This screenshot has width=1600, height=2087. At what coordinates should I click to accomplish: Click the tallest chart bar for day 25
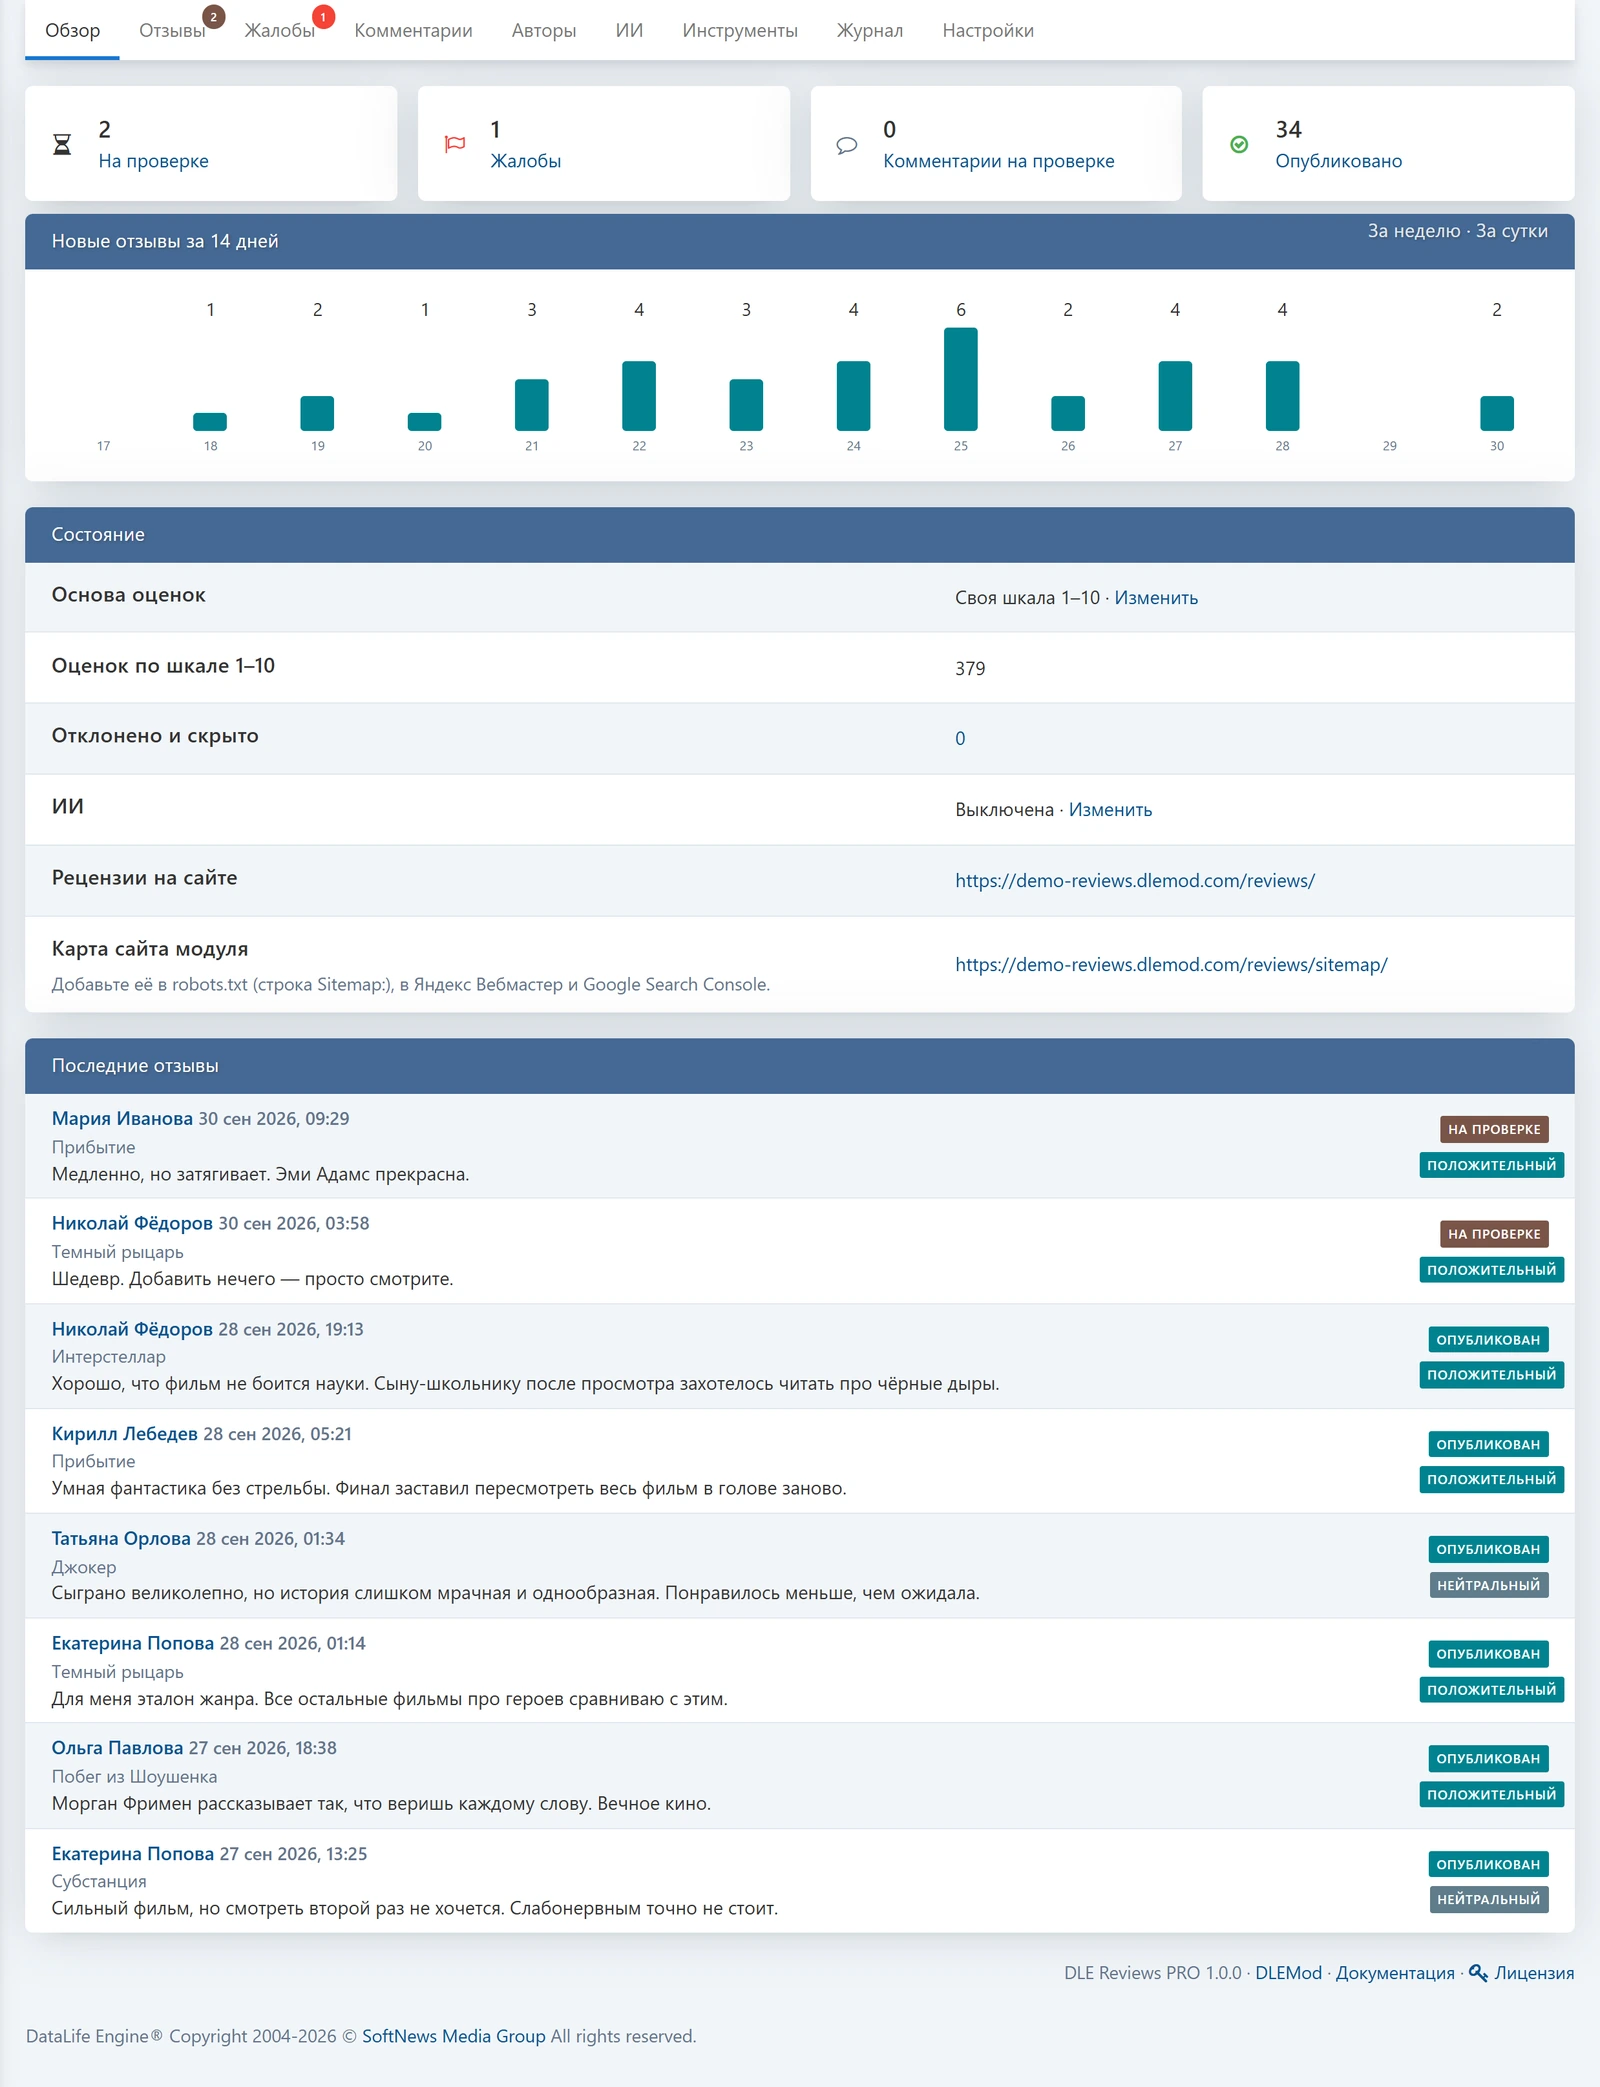click(961, 379)
